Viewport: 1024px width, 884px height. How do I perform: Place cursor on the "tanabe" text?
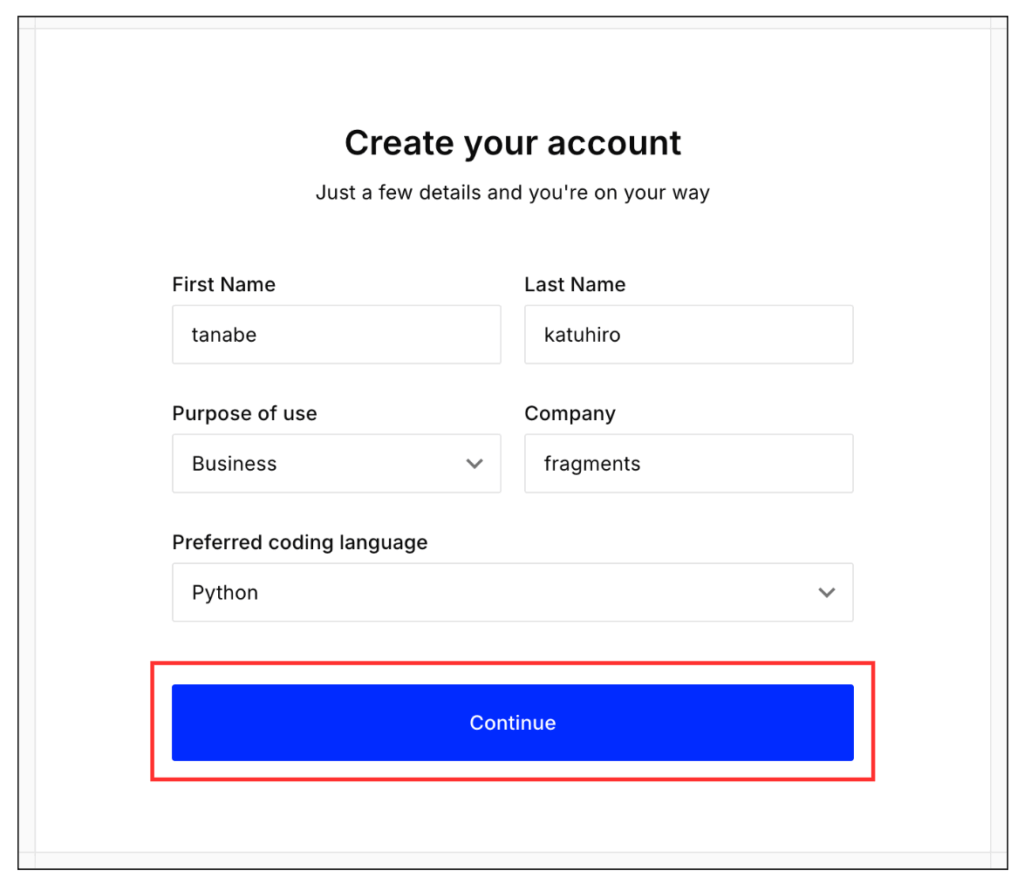(224, 335)
